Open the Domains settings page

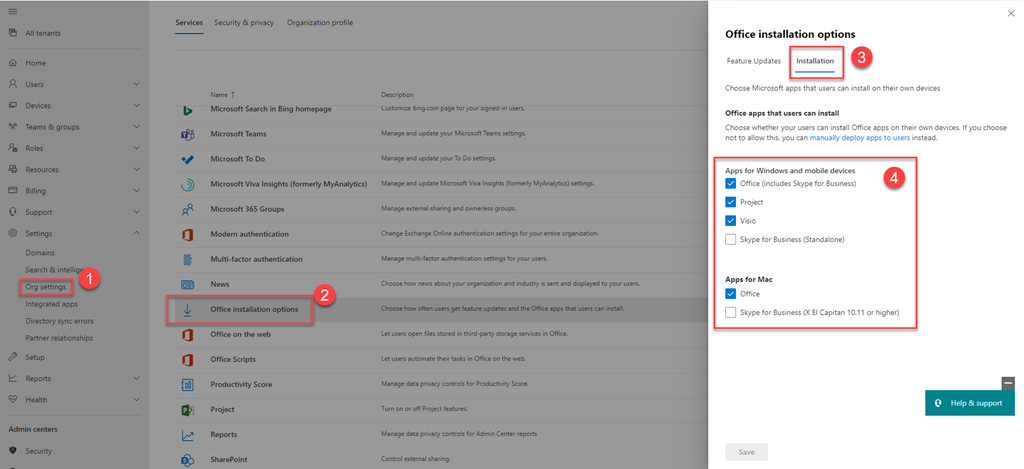tap(40, 253)
